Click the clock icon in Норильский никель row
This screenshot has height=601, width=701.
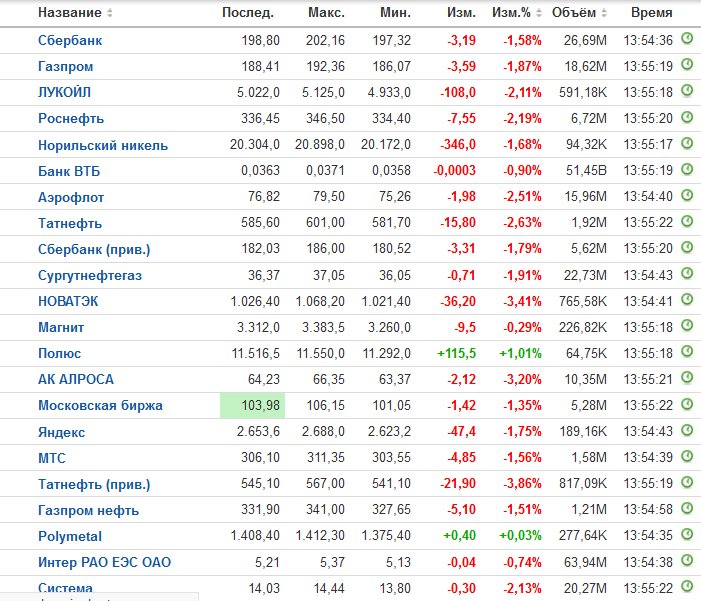(x=687, y=143)
